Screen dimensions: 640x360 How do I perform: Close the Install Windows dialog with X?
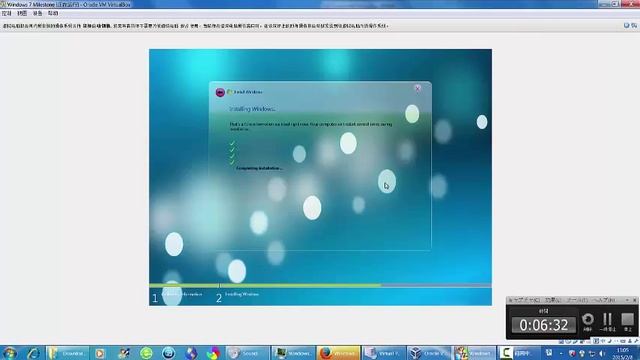click(418, 89)
